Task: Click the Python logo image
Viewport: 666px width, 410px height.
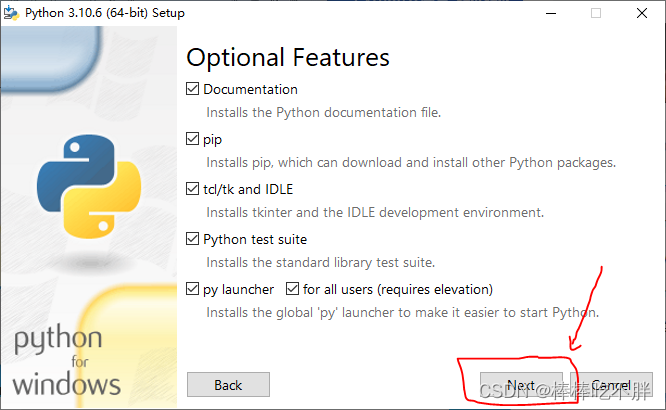Action: (89, 186)
